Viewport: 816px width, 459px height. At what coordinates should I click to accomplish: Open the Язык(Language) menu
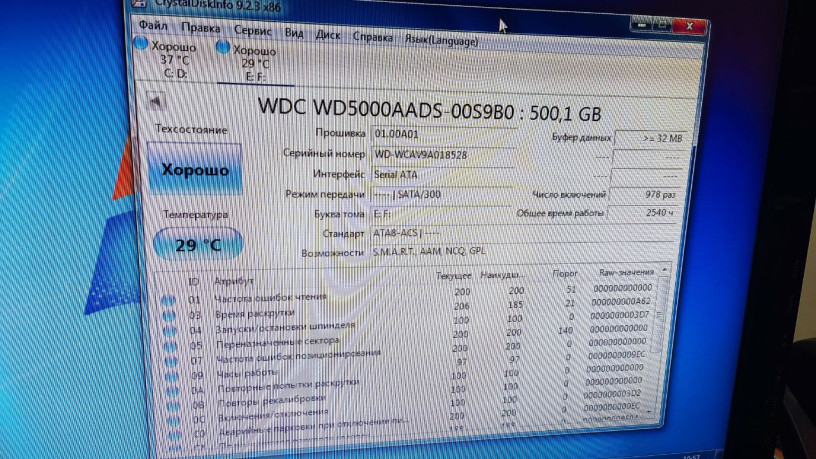tap(441, 41)
